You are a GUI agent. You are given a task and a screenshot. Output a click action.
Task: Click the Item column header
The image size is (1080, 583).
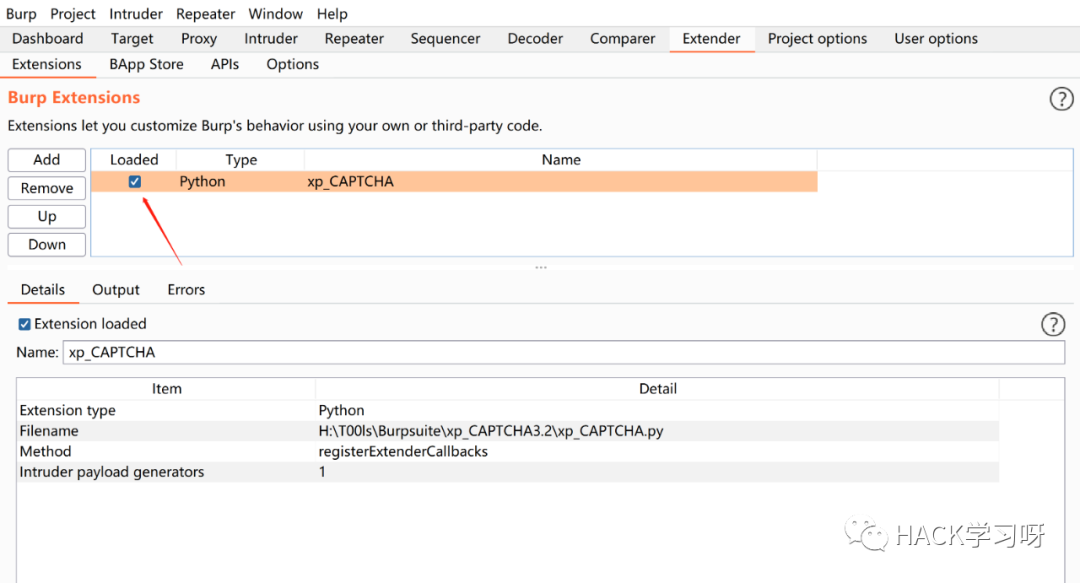167,389
